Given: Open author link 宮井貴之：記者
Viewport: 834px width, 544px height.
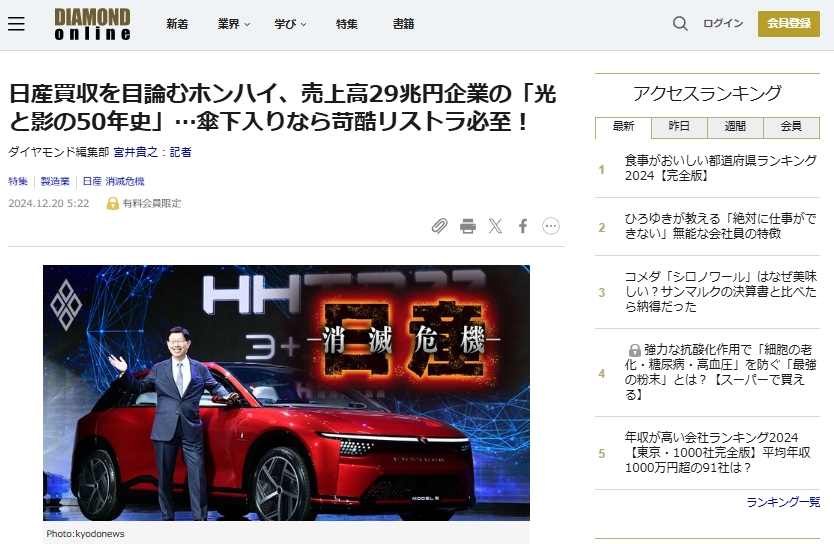Looking at the screenshot, I should [153, 152].
